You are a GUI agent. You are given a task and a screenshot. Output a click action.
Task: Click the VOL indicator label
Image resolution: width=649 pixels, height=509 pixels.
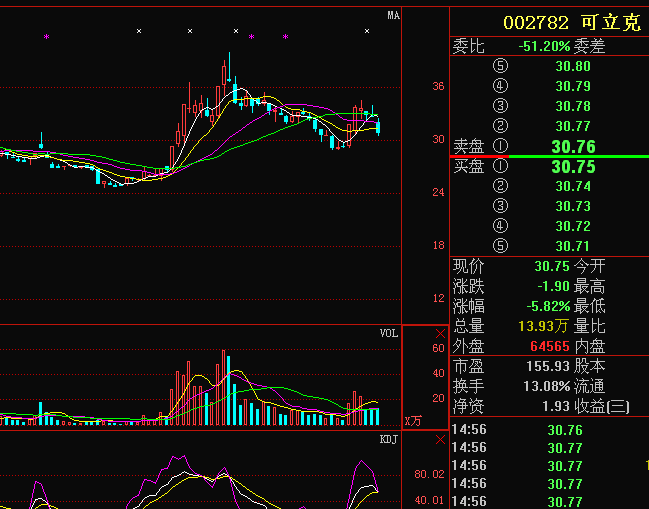389,333
